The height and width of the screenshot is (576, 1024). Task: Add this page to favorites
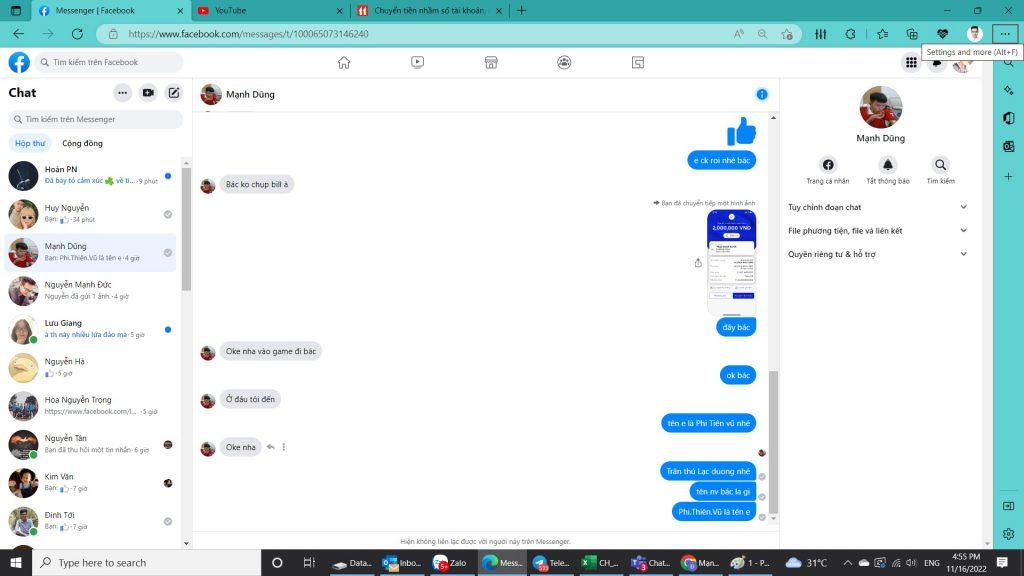pos(787,34)
